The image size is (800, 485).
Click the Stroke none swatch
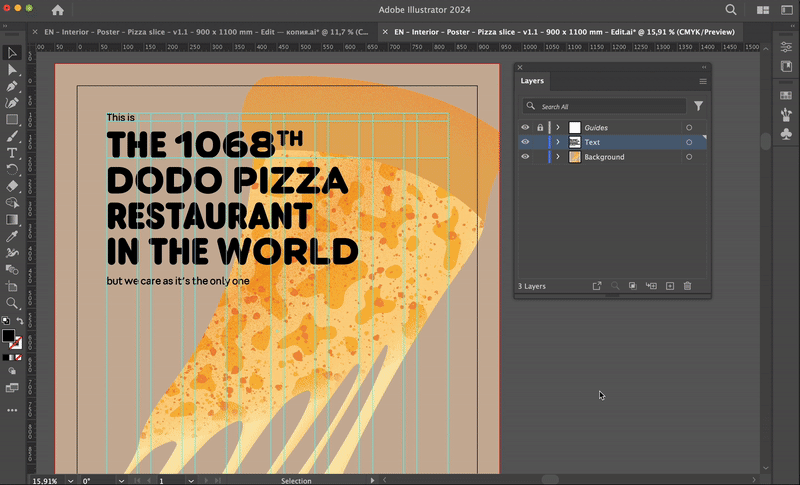point(16,342)
